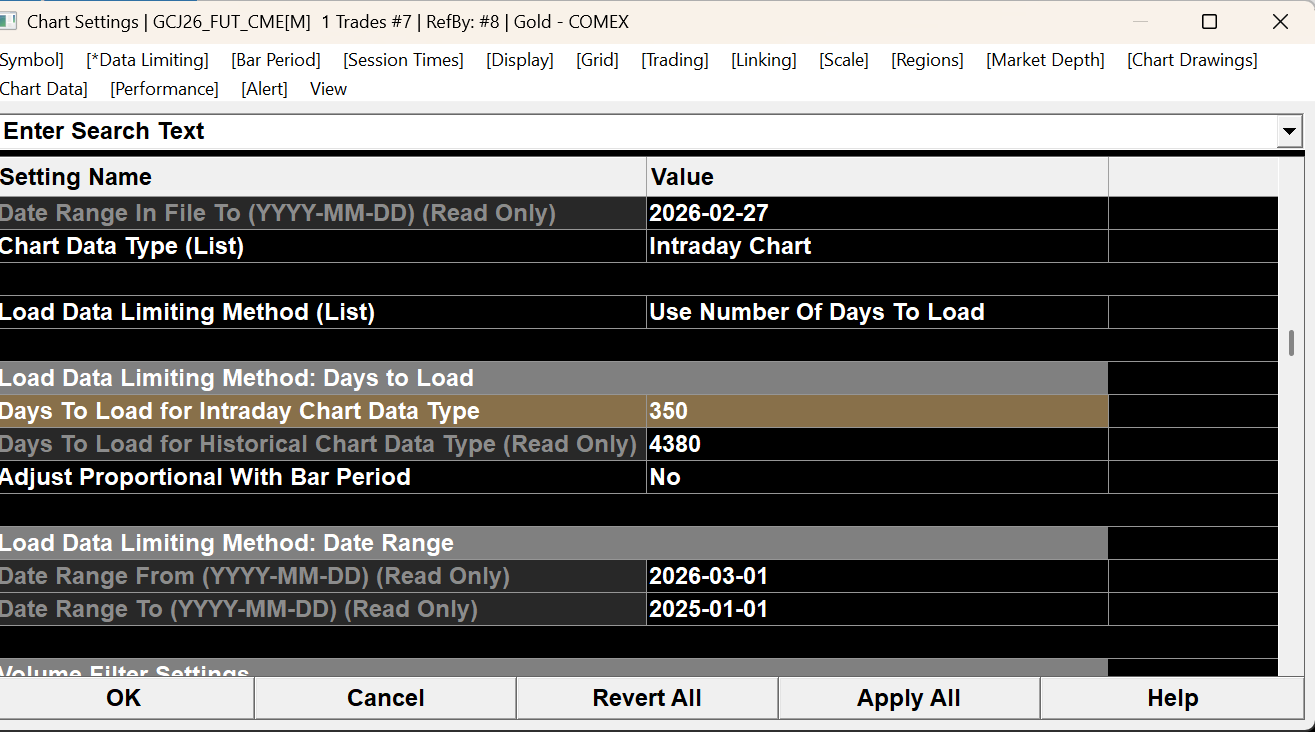Open the search text dropdown arrow
1315x732 pixels.
(x=1290, y=131)
